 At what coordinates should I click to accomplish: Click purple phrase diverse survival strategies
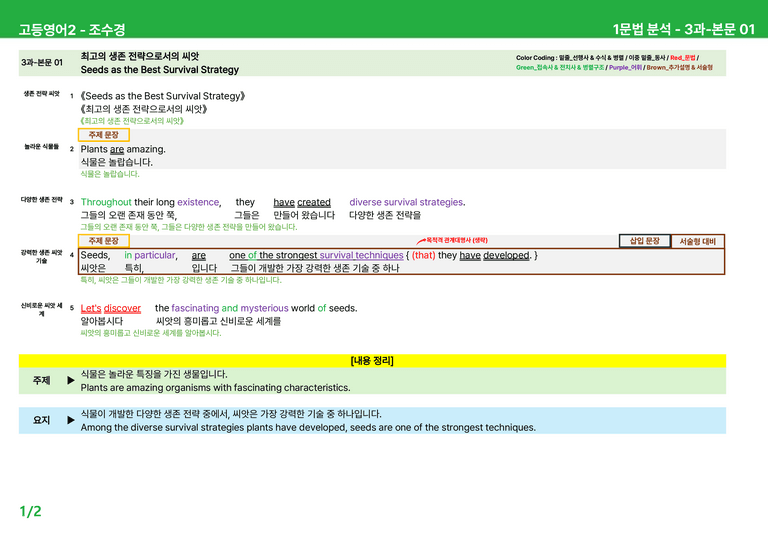tap(407, 202)
